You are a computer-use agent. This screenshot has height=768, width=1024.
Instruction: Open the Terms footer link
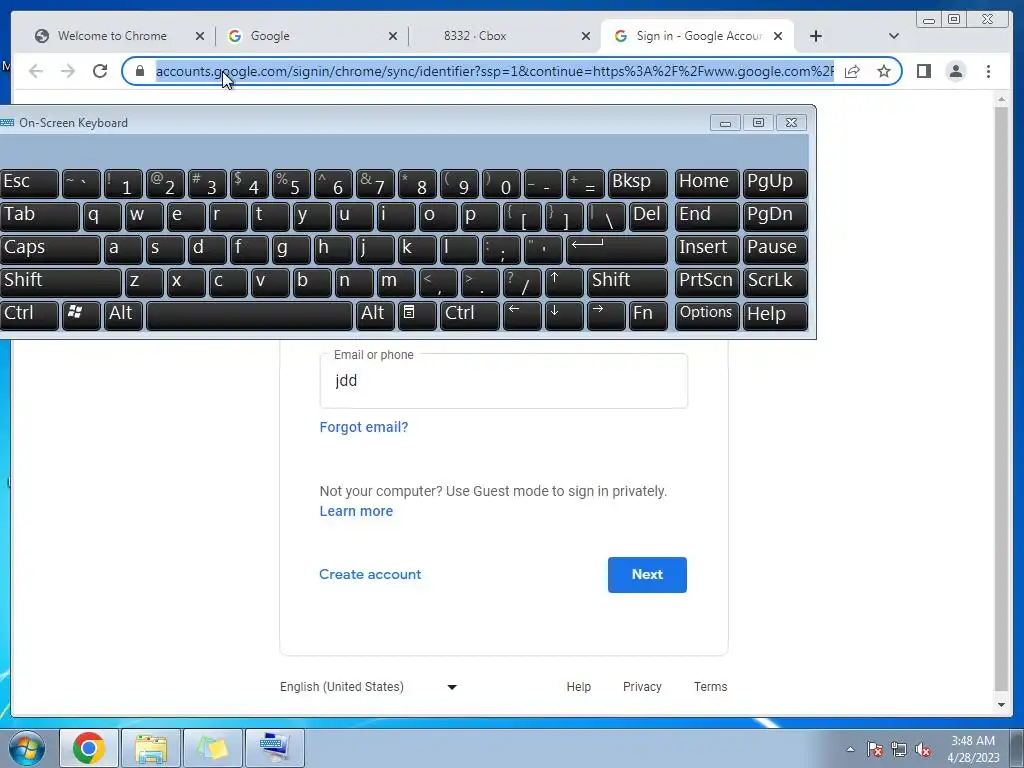click(711, 687)
